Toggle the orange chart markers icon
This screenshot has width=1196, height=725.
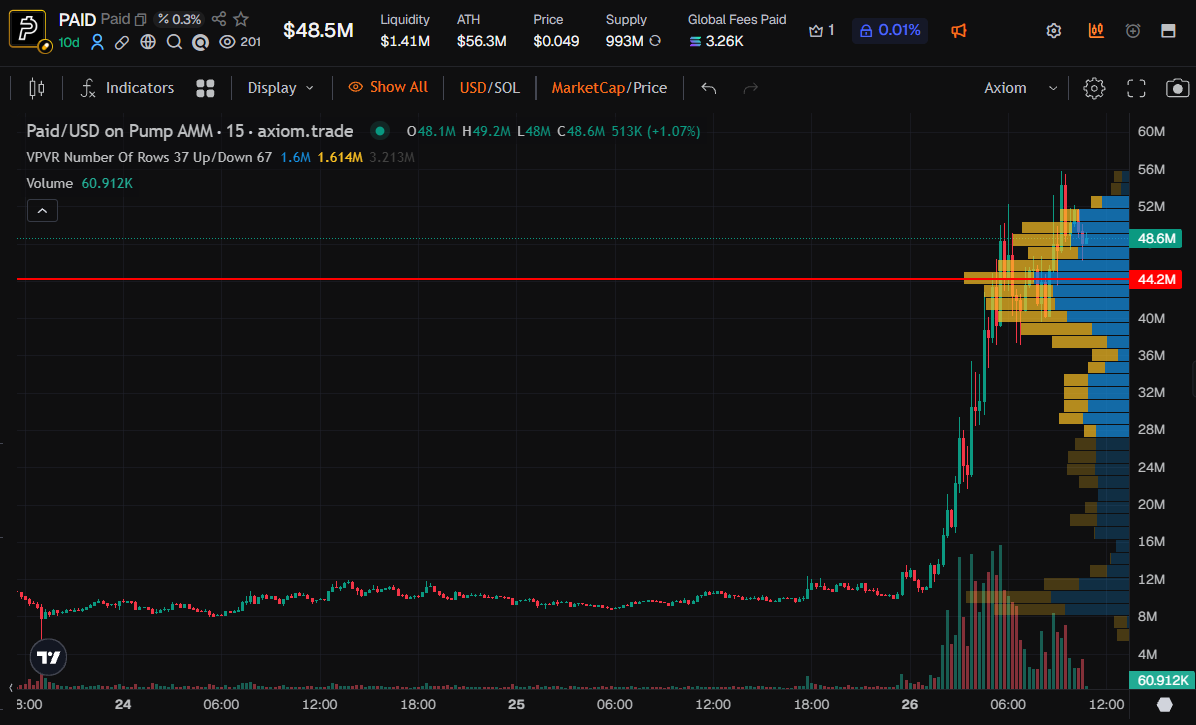click(x=1096, y=30)
